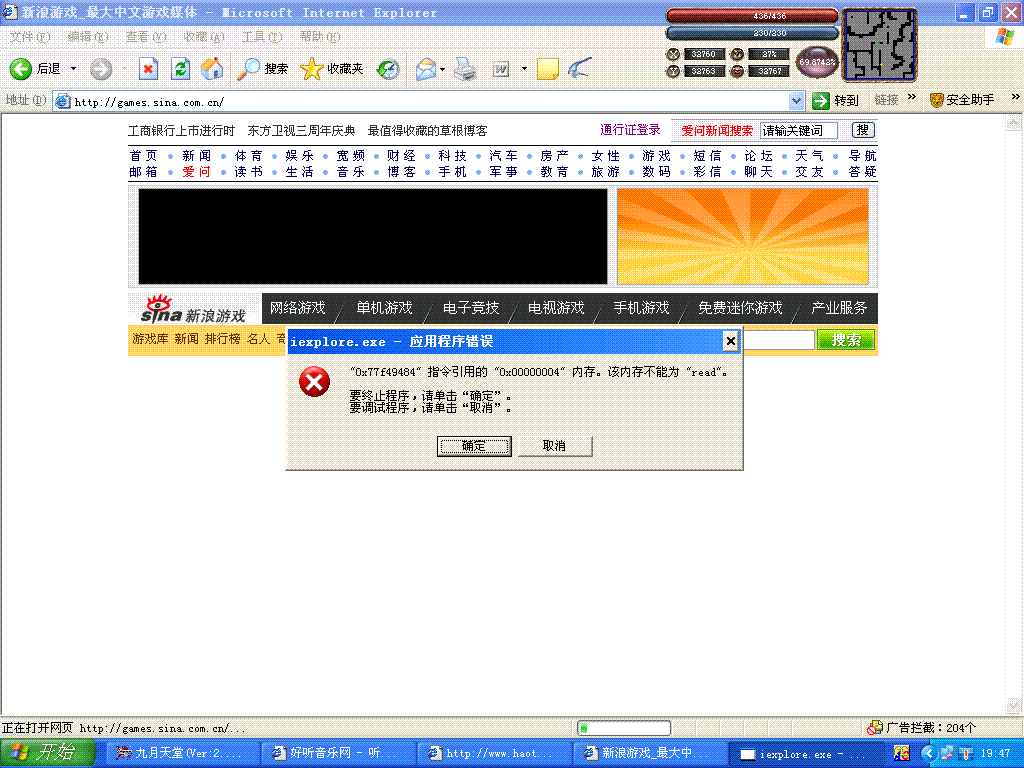
Task: Open the 帮助 menu
Action: click(x=320, y=37)
